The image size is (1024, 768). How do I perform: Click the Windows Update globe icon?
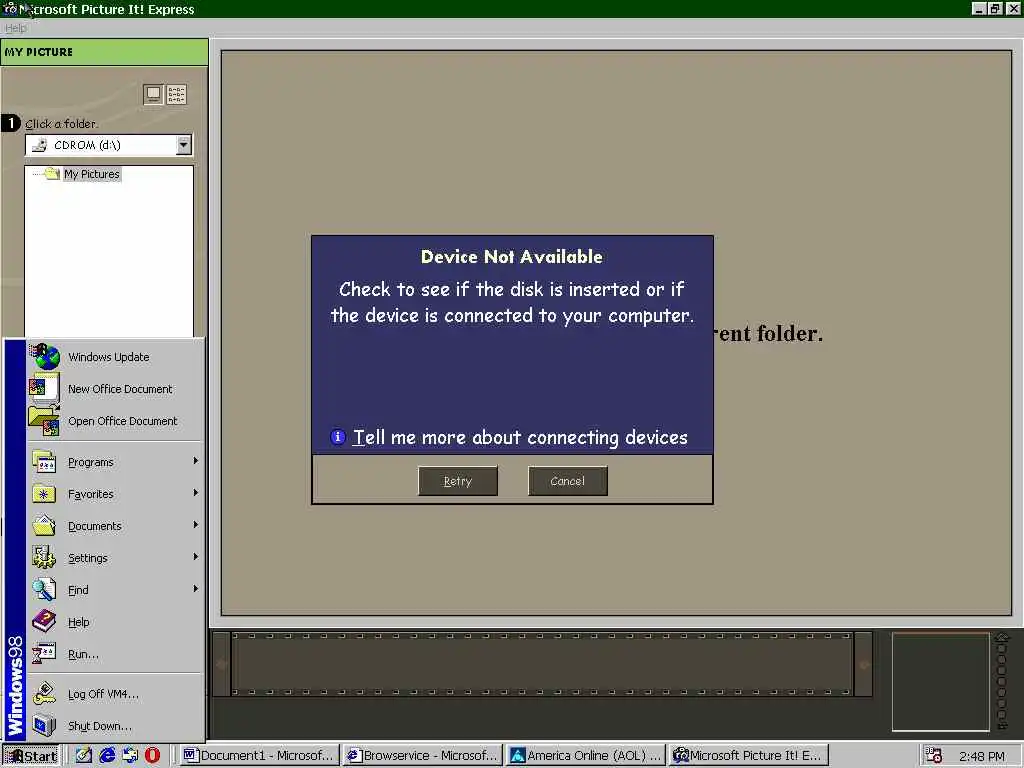click(45, 357)
